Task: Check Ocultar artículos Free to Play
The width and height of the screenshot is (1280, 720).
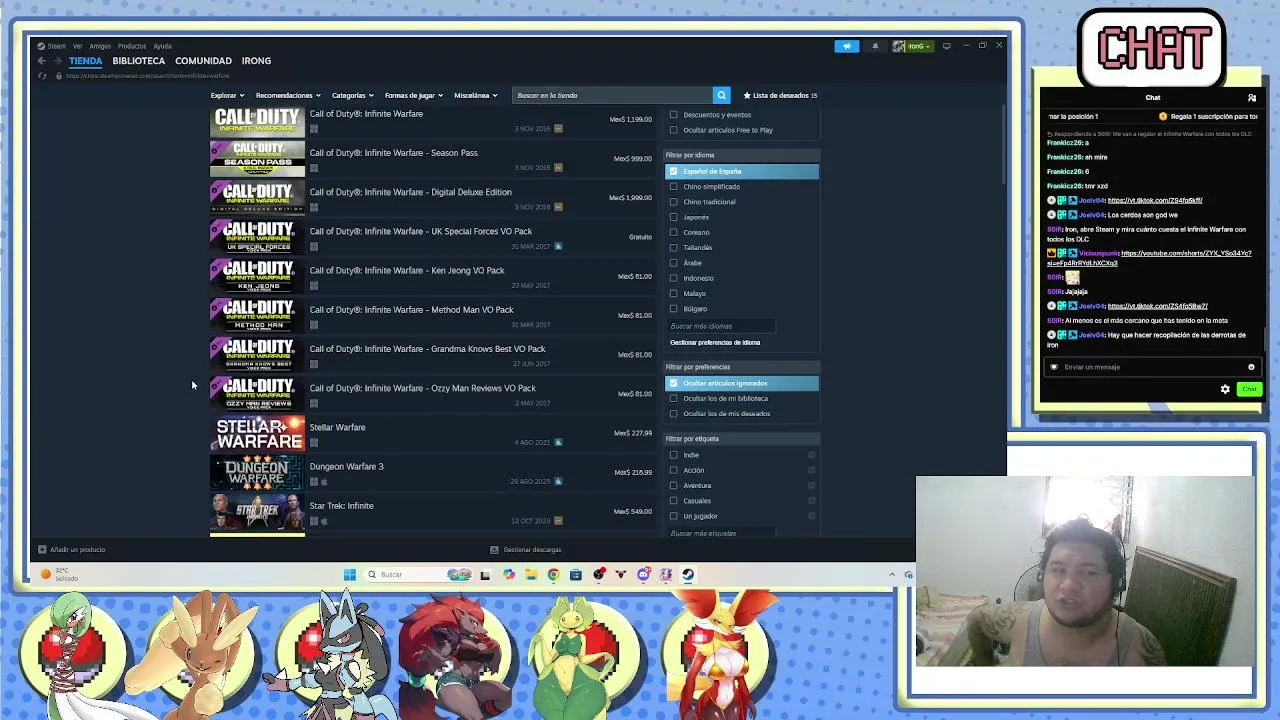Action: tap(673, 130)
